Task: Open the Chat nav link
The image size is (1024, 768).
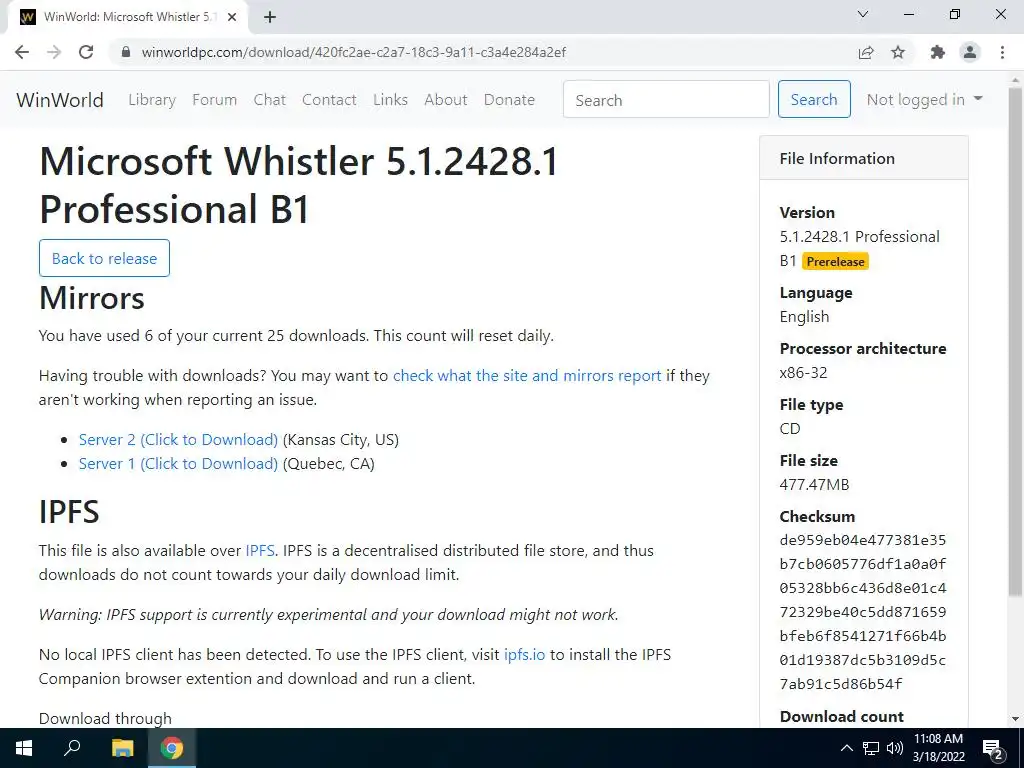Action: click(x=270, y=100)
